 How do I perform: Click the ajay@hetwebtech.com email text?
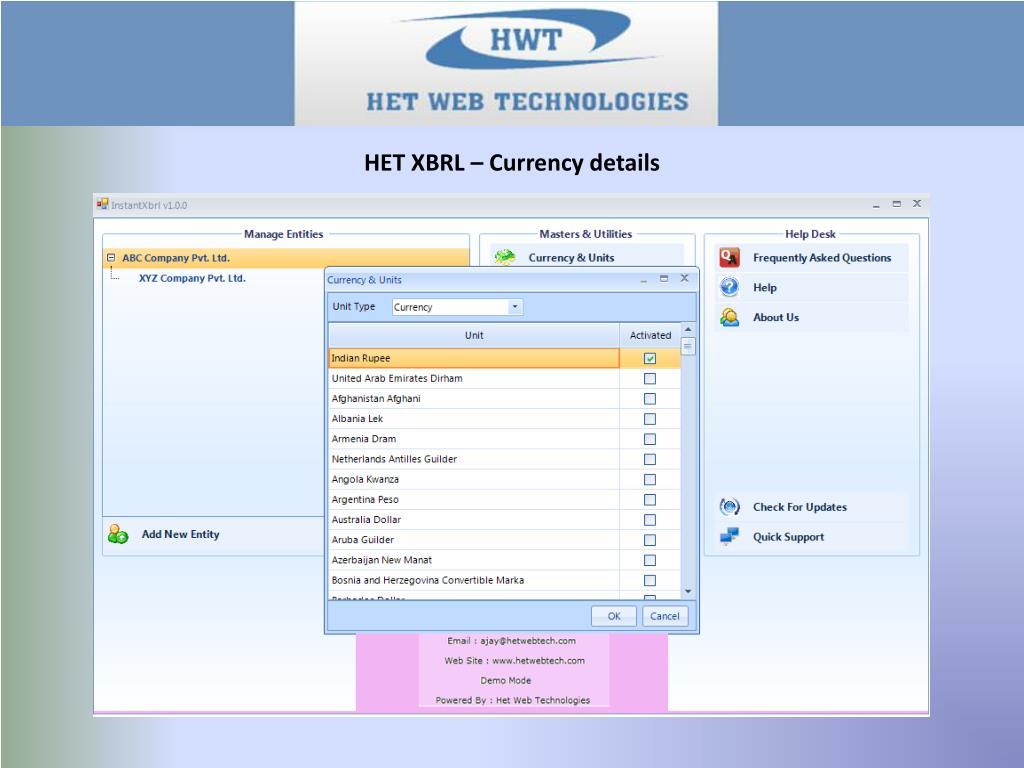coord(528,641)
